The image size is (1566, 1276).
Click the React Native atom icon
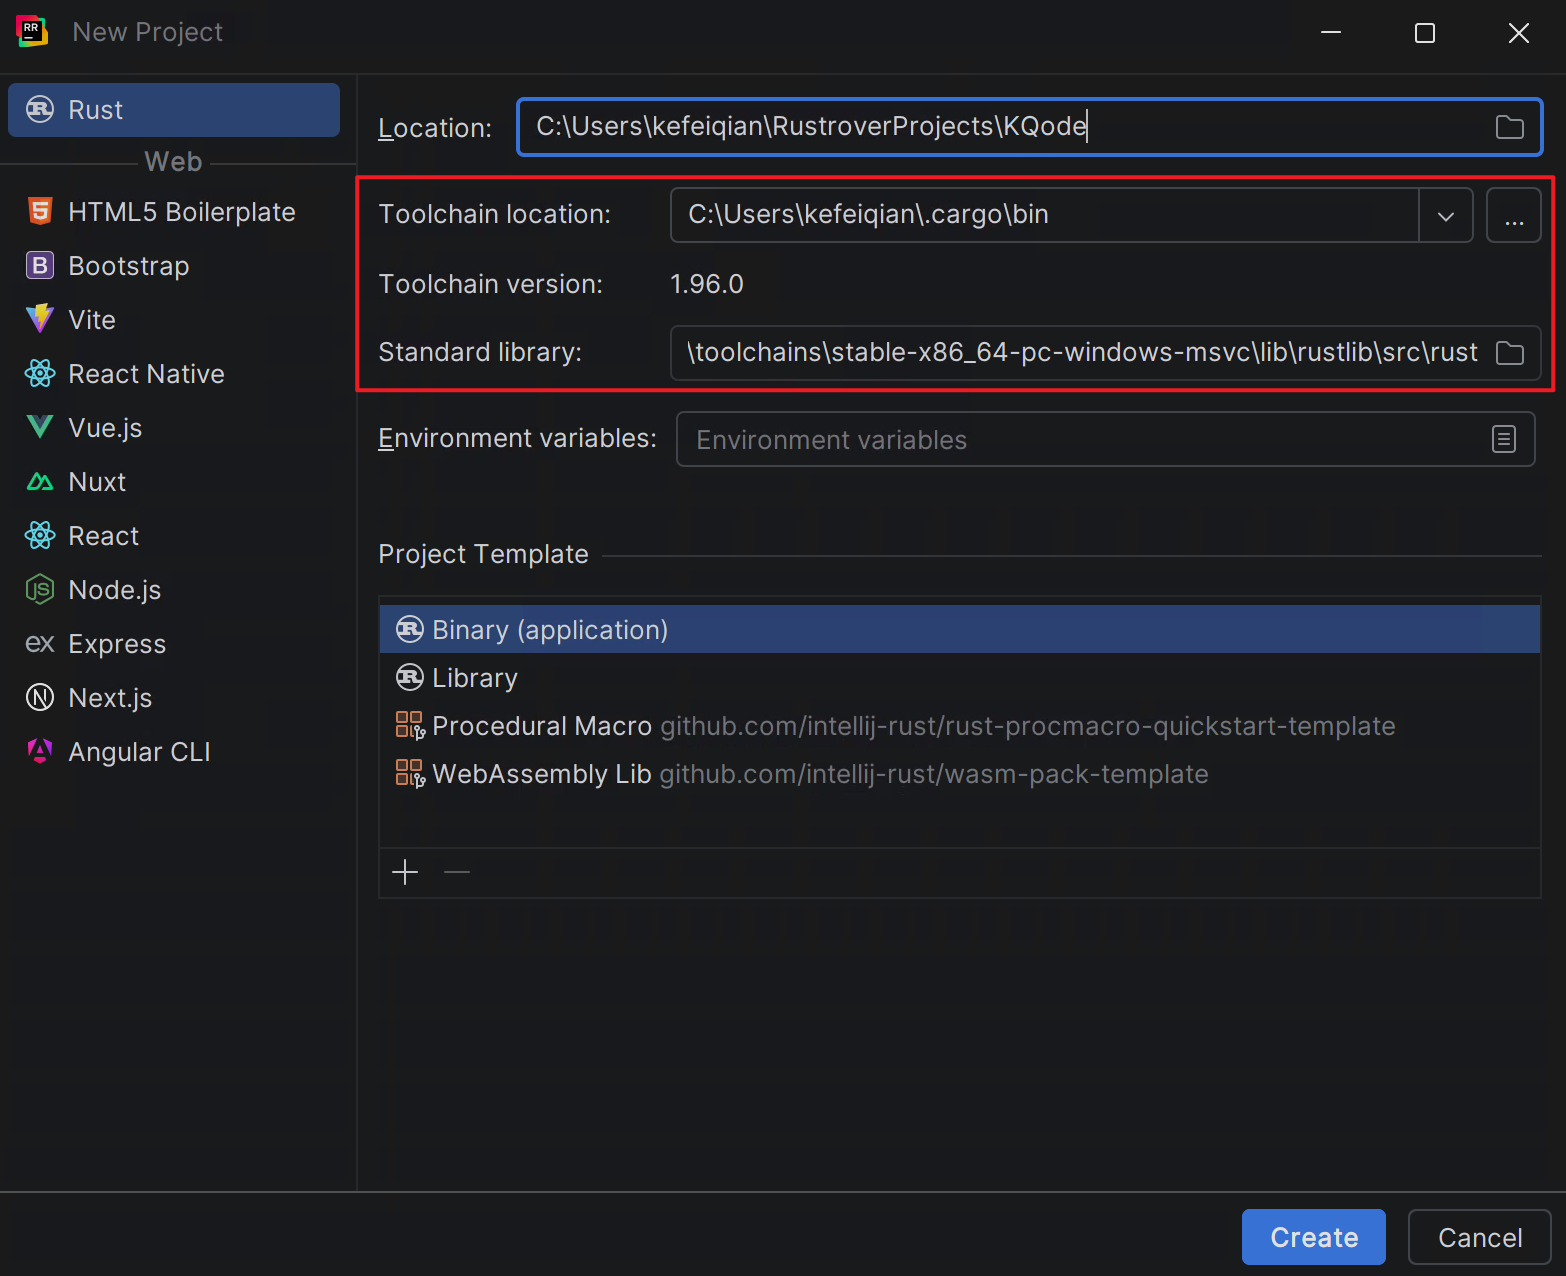[x=40, y=373]
